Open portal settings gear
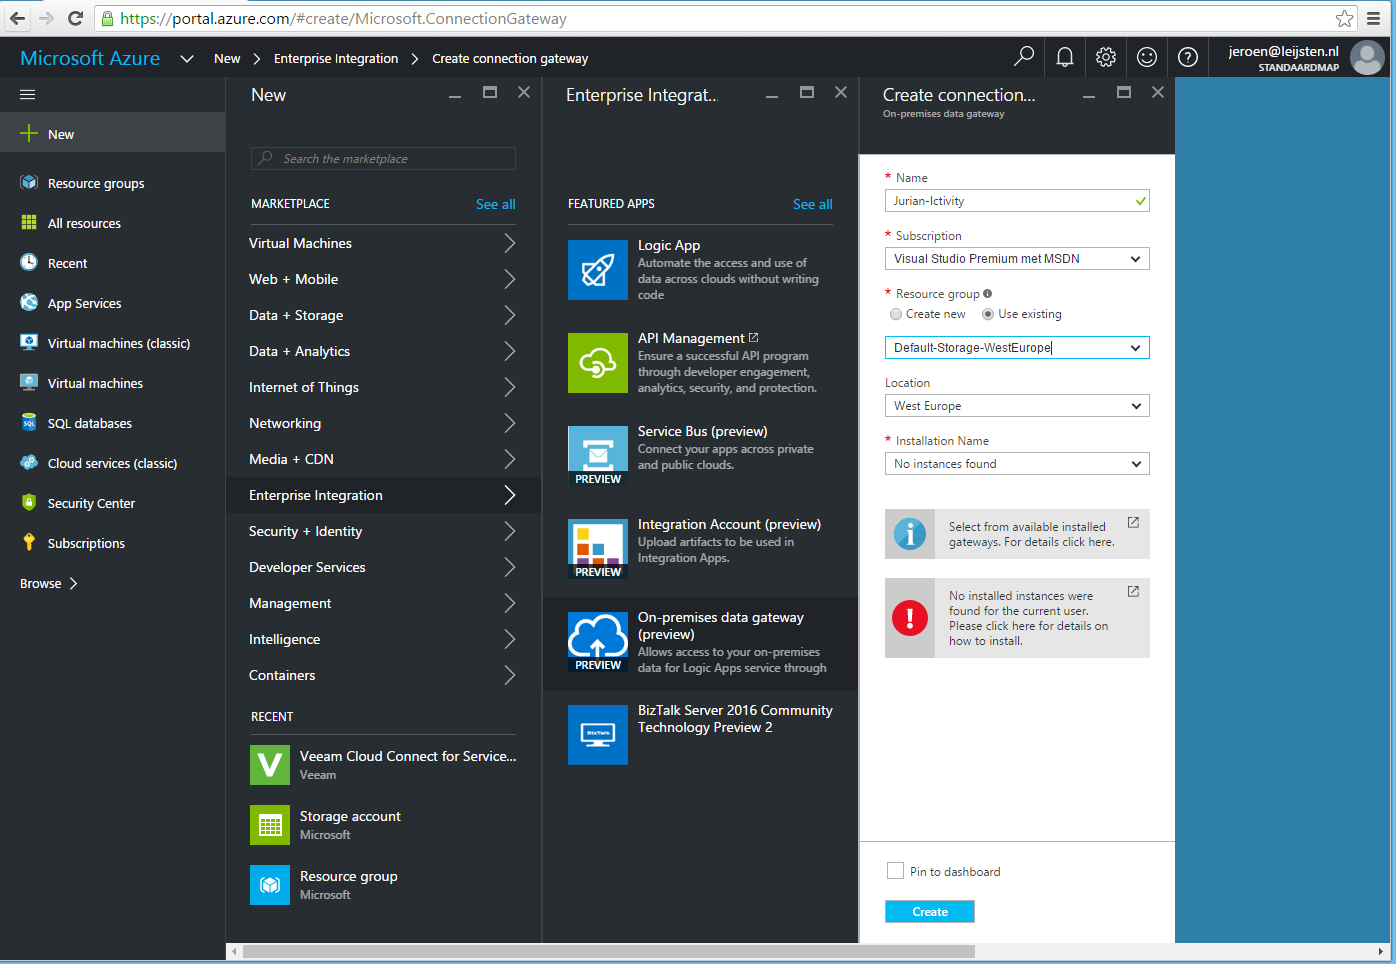 [1106, 57]
